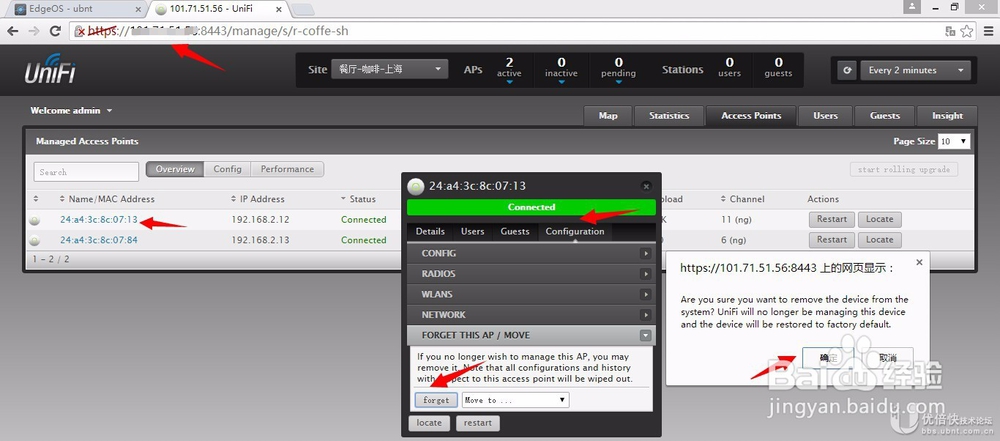The width and height of the screenshot is (1000, 441).
Task: Open AP link 24:a4:3c:8c:07:84
Action: click(x=99, y=240)
